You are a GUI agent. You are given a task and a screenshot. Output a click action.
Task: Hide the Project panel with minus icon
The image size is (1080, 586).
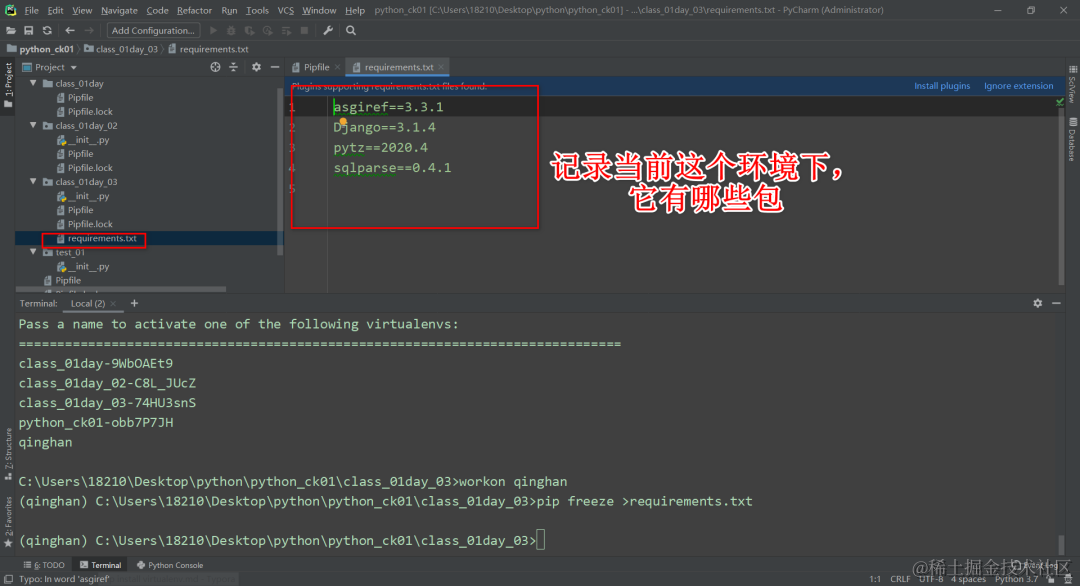pyautogui.click(x=275, y=67)
